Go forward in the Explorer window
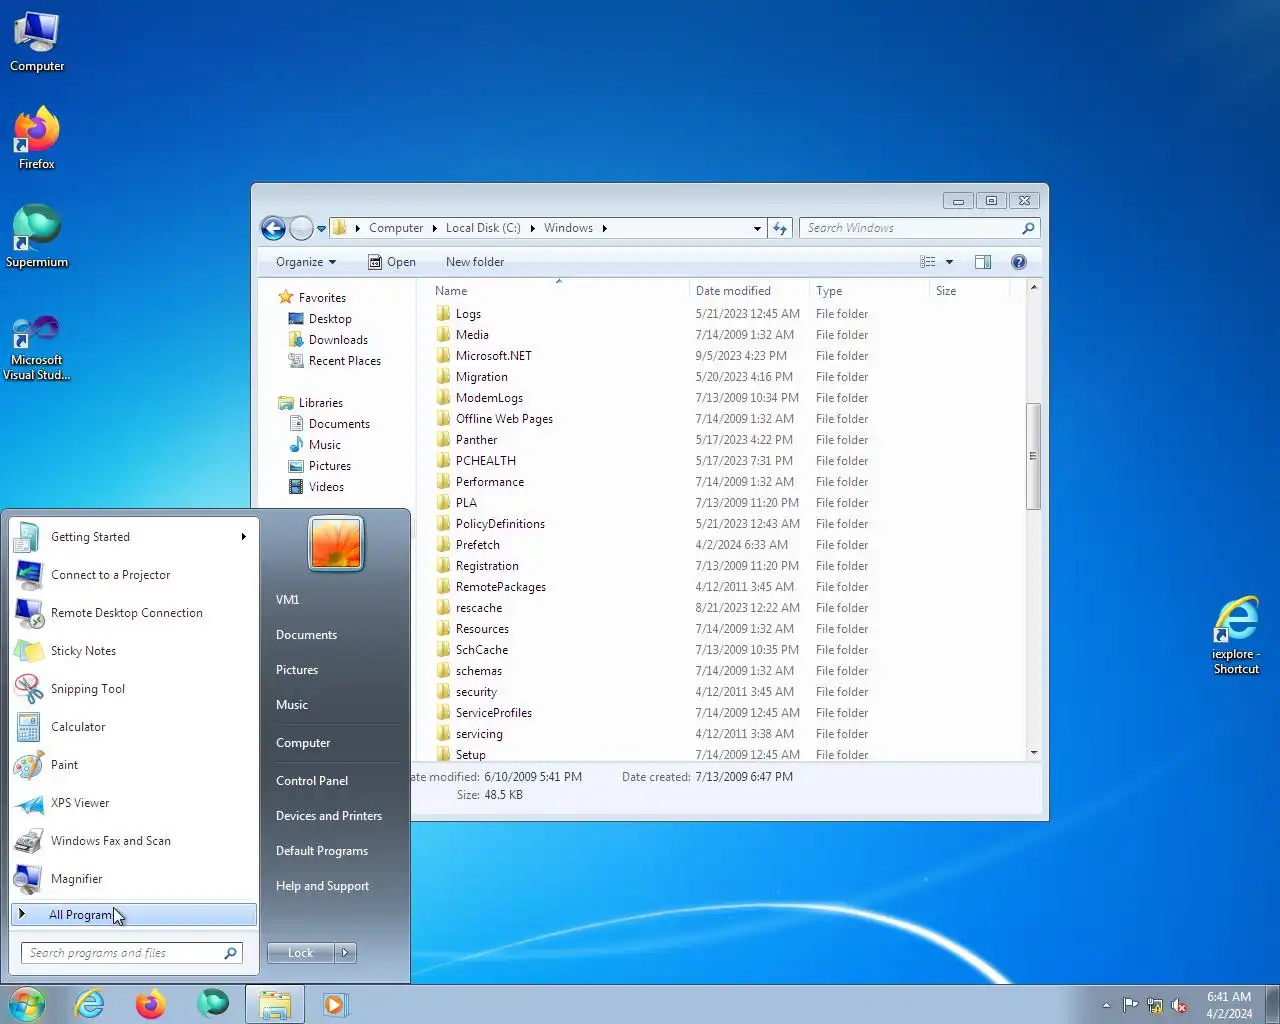Viewport: 1280px width, 1024px height. click(301, 228)
